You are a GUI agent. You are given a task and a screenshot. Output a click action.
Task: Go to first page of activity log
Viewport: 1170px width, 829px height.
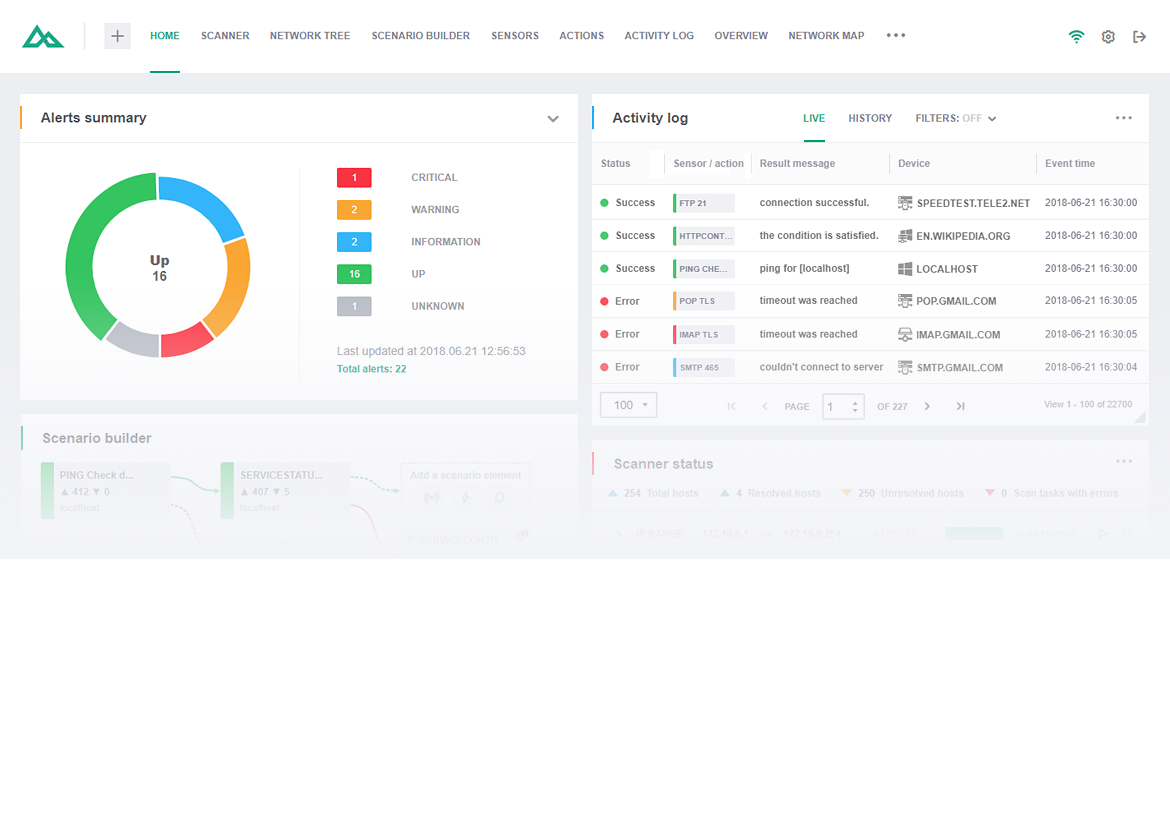tap(731, 406)
